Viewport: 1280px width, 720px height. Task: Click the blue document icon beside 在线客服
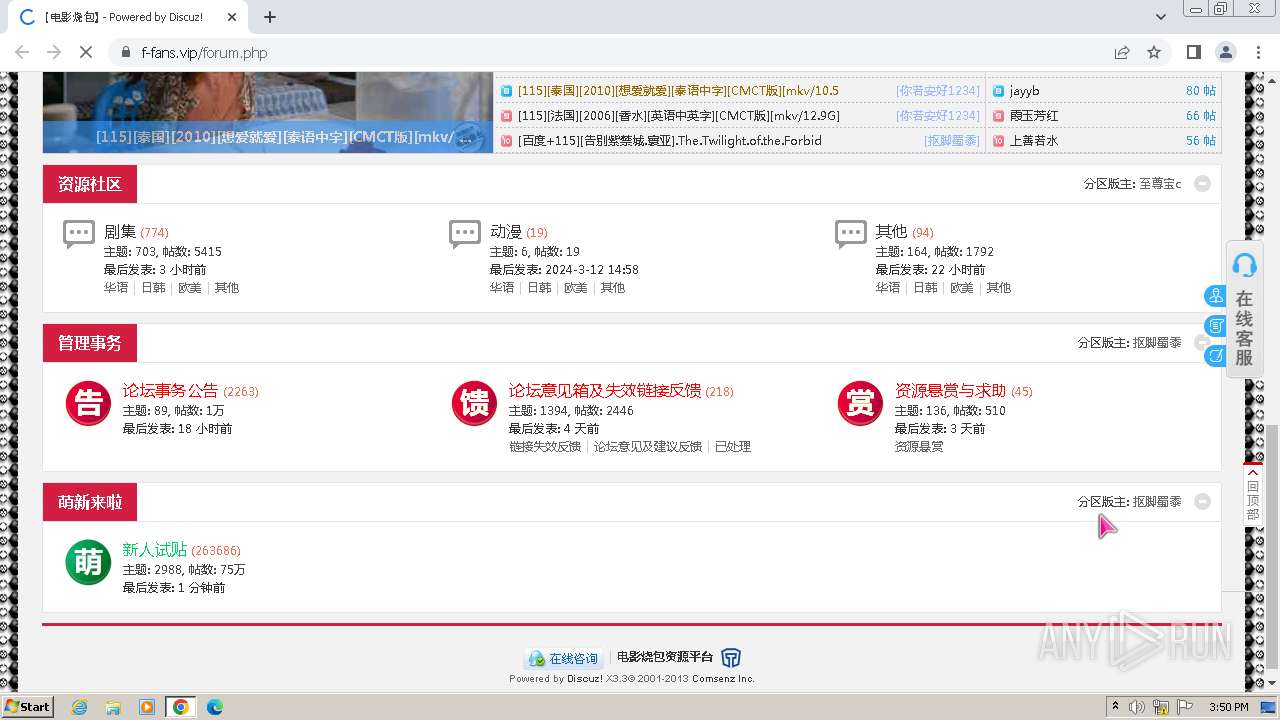point(1215,326)
